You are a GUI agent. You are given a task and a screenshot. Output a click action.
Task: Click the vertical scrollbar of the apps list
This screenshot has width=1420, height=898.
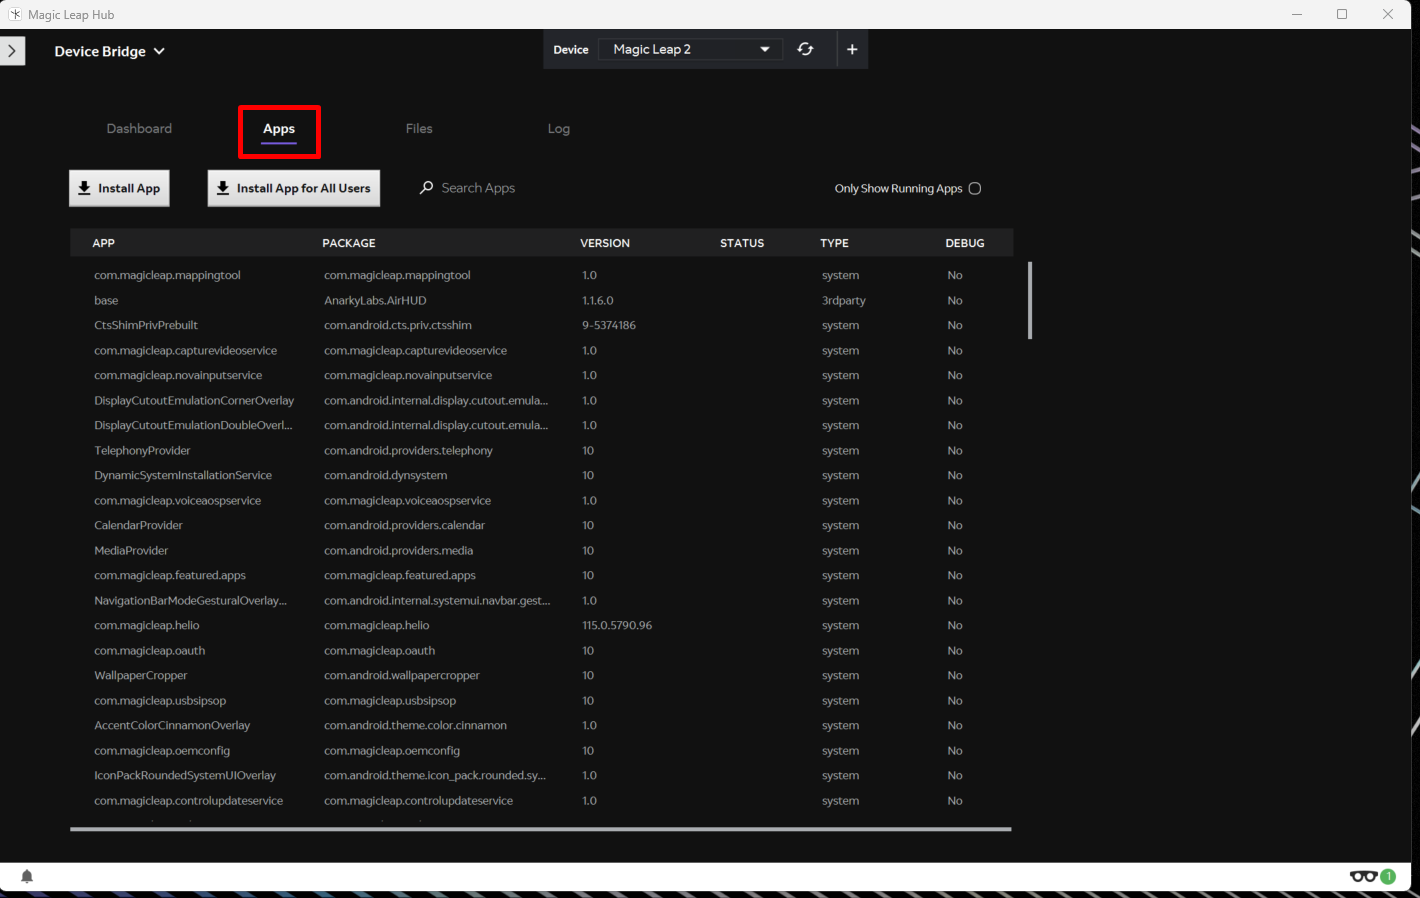pos(1030,300)
